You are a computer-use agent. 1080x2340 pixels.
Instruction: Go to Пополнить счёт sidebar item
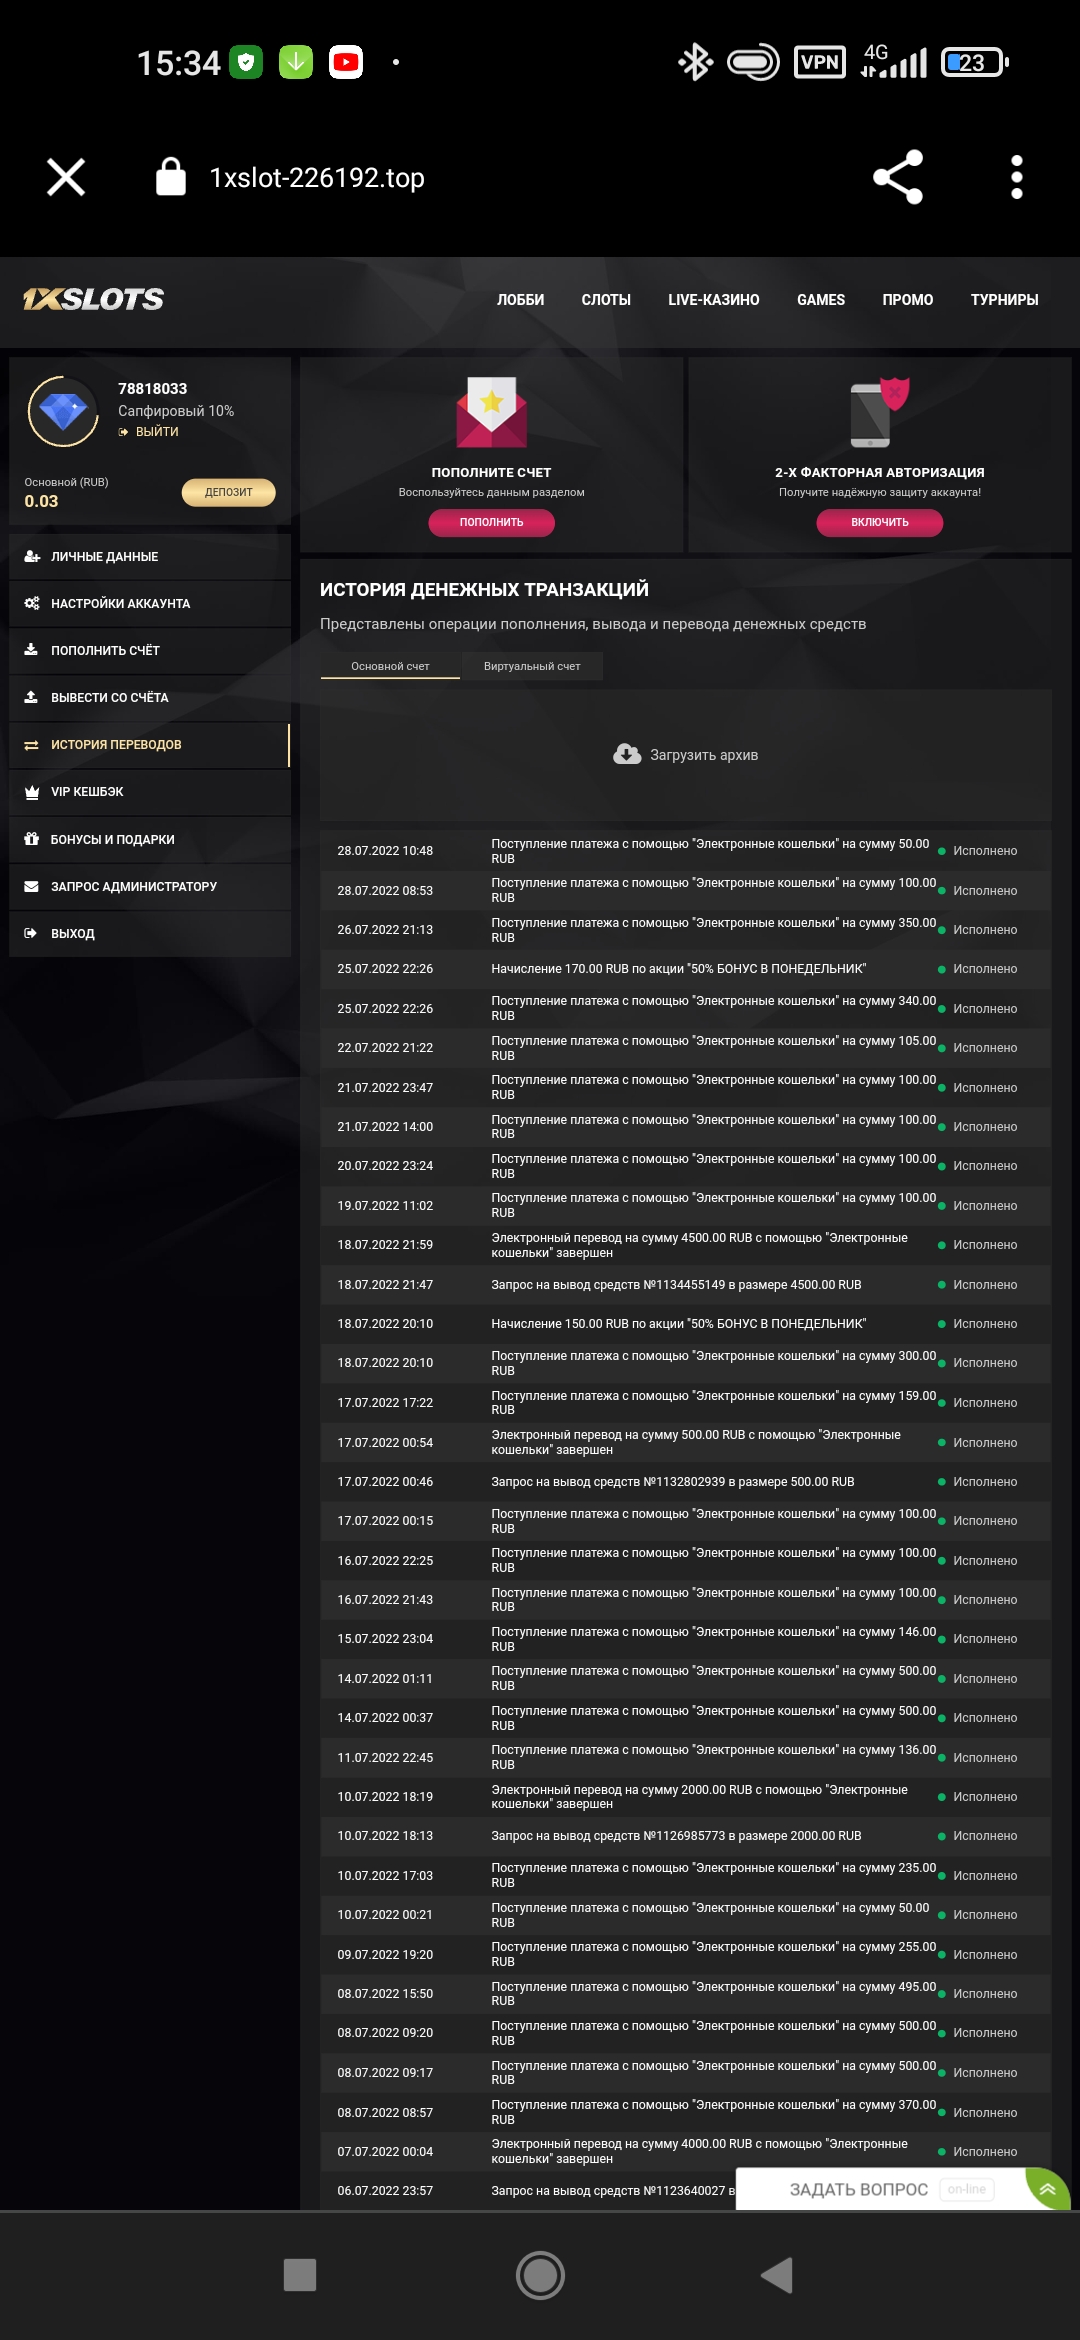click(105, 651)
